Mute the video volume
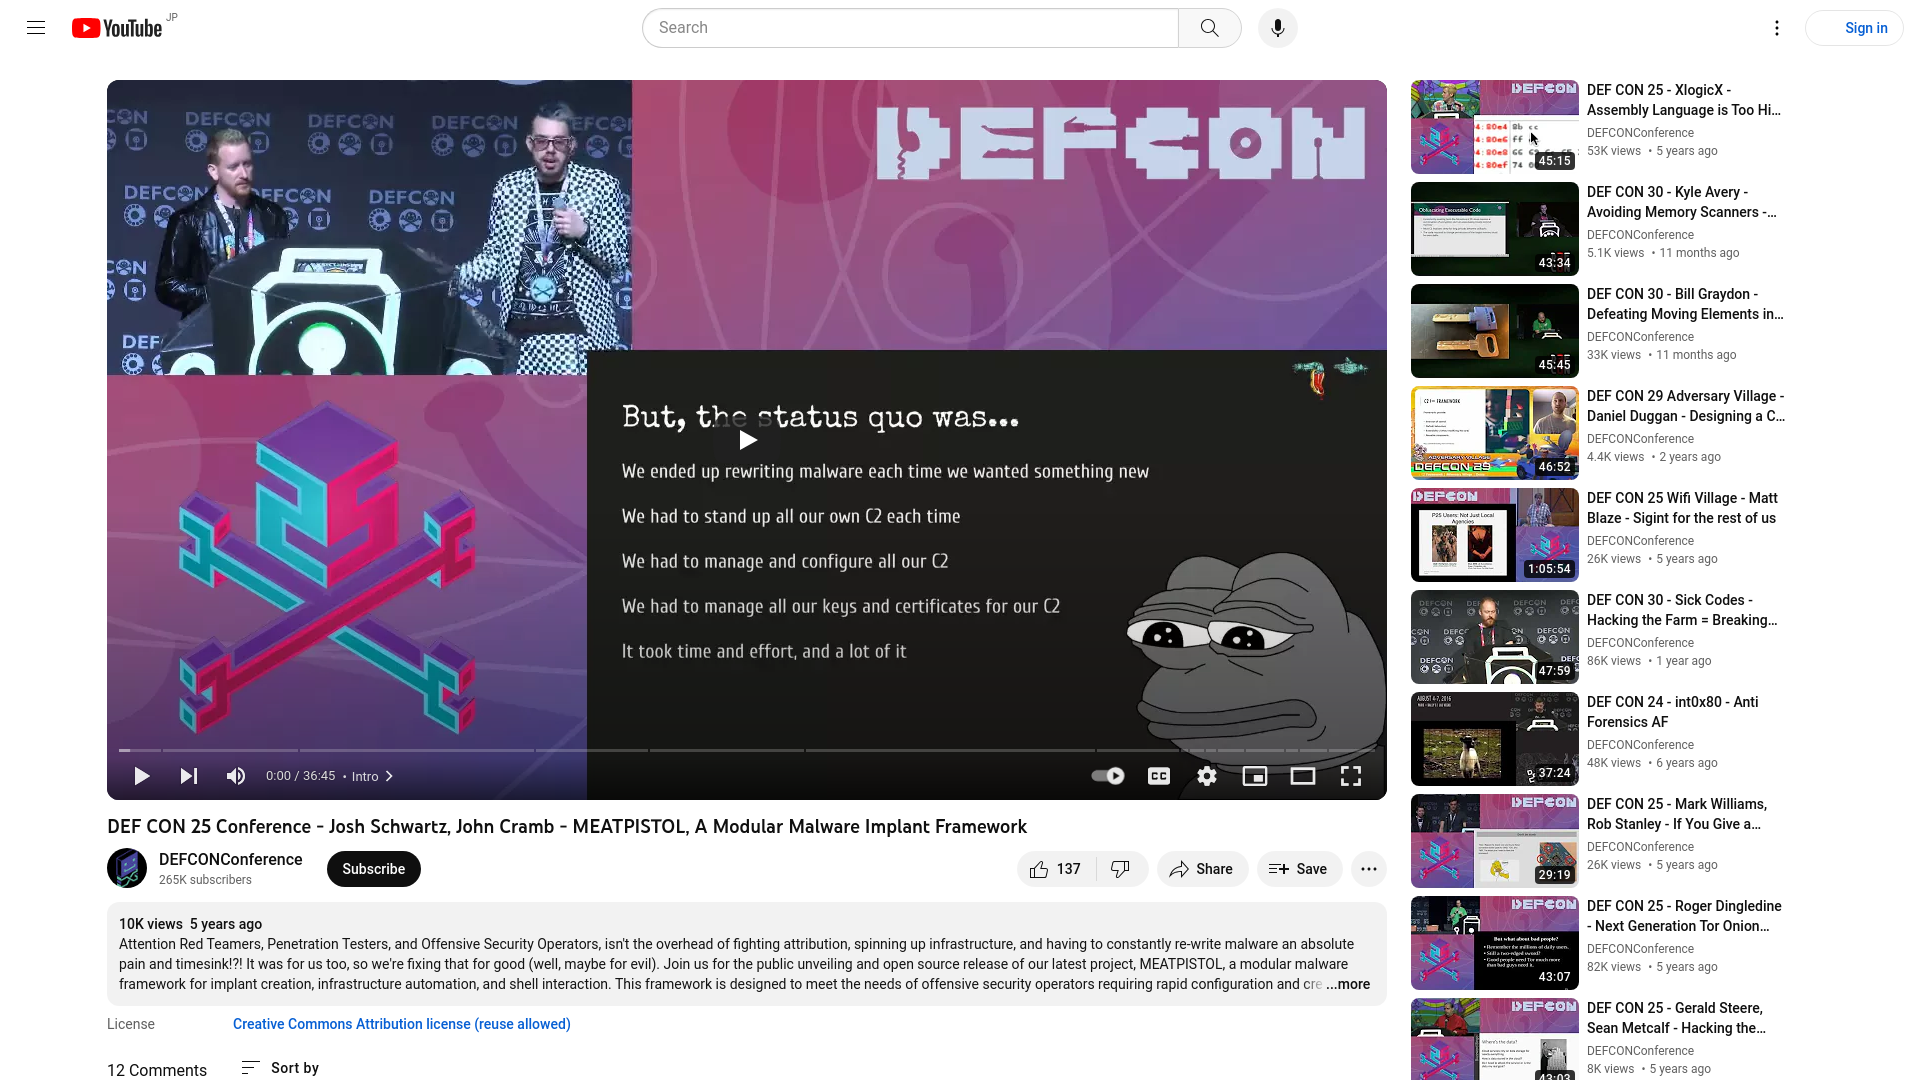The width and height of the screenshot is (1920, 1080). point(236,776)
